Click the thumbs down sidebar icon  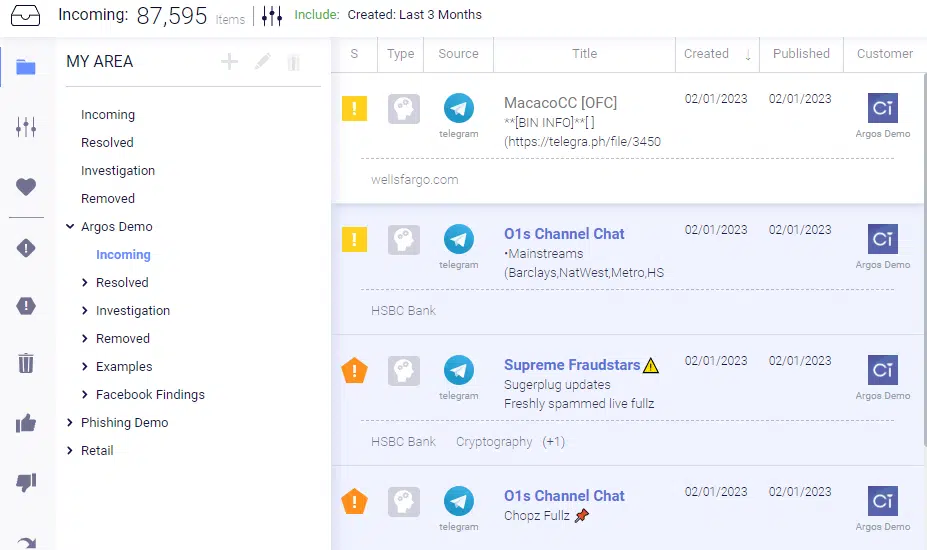[26, 483]
